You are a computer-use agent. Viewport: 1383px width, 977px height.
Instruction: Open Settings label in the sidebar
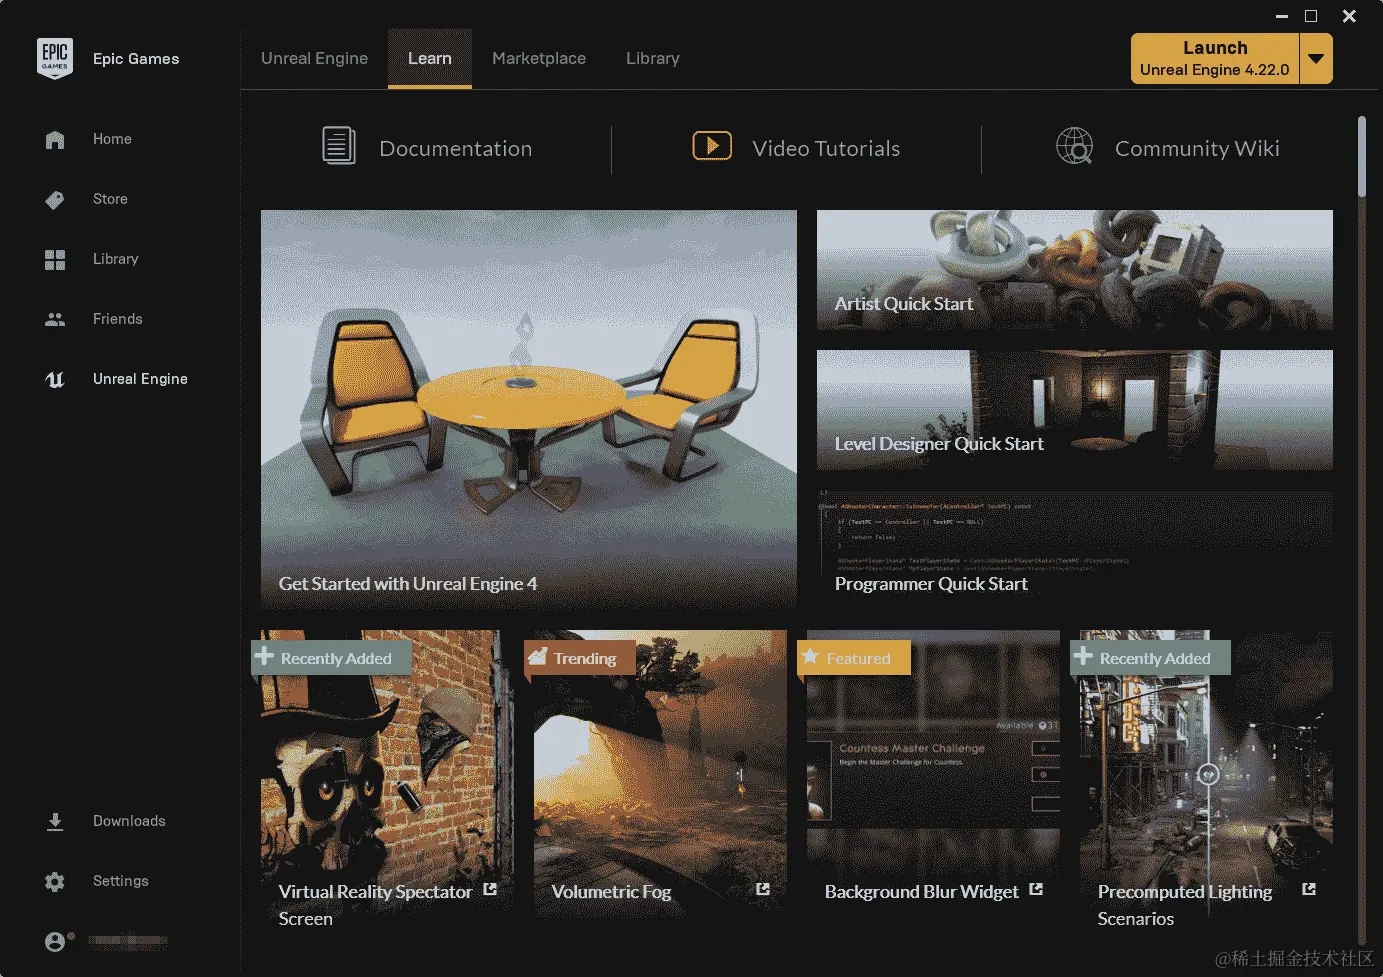click(x=121, y=881)
